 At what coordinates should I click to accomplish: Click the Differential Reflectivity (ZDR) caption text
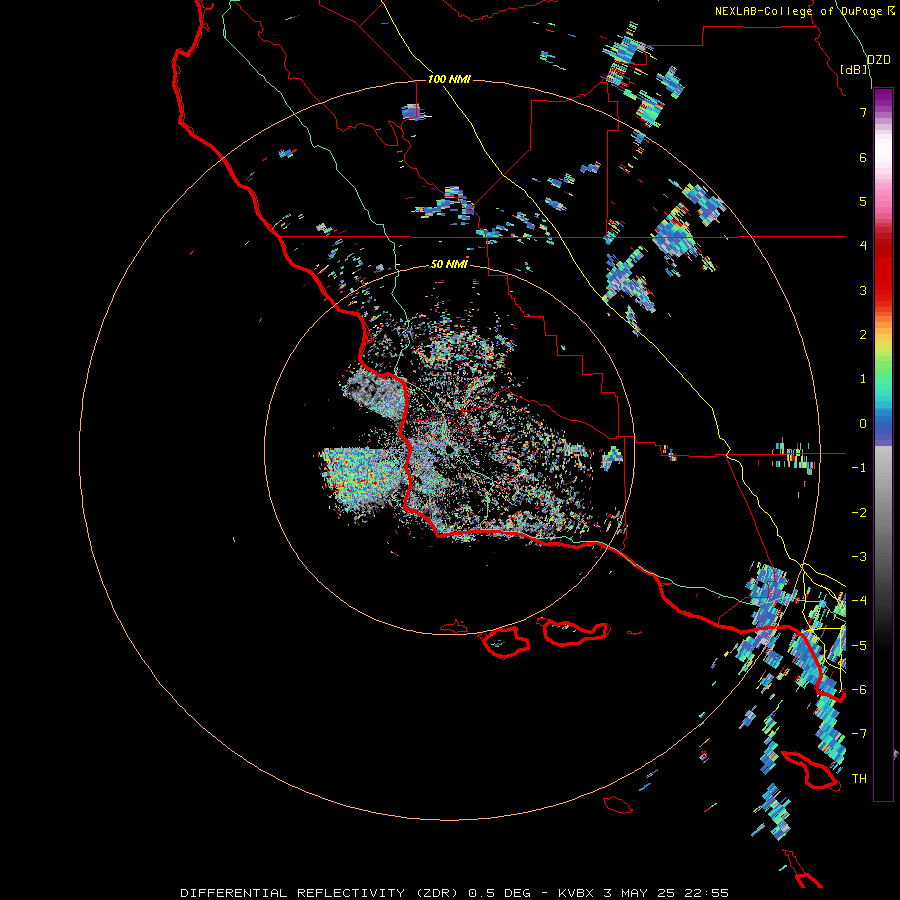(321, 893)
